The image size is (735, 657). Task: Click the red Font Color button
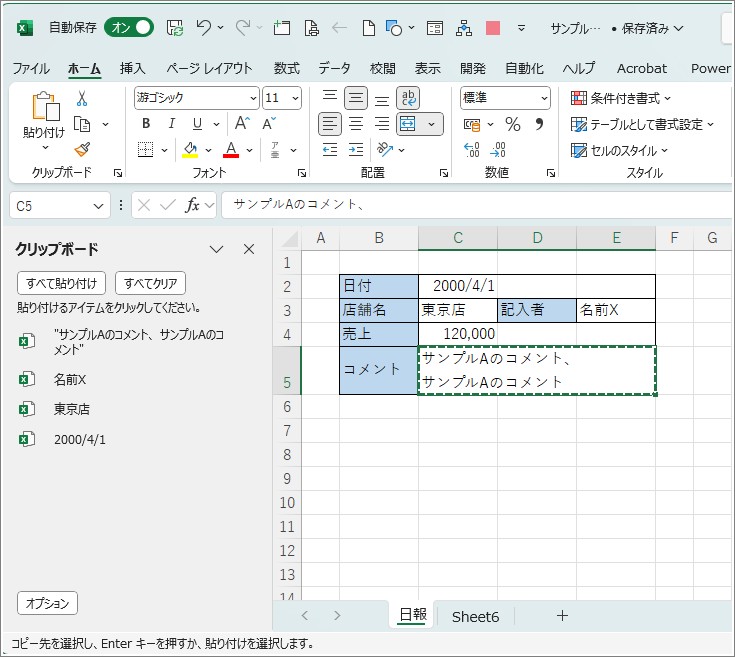[231, 150]
